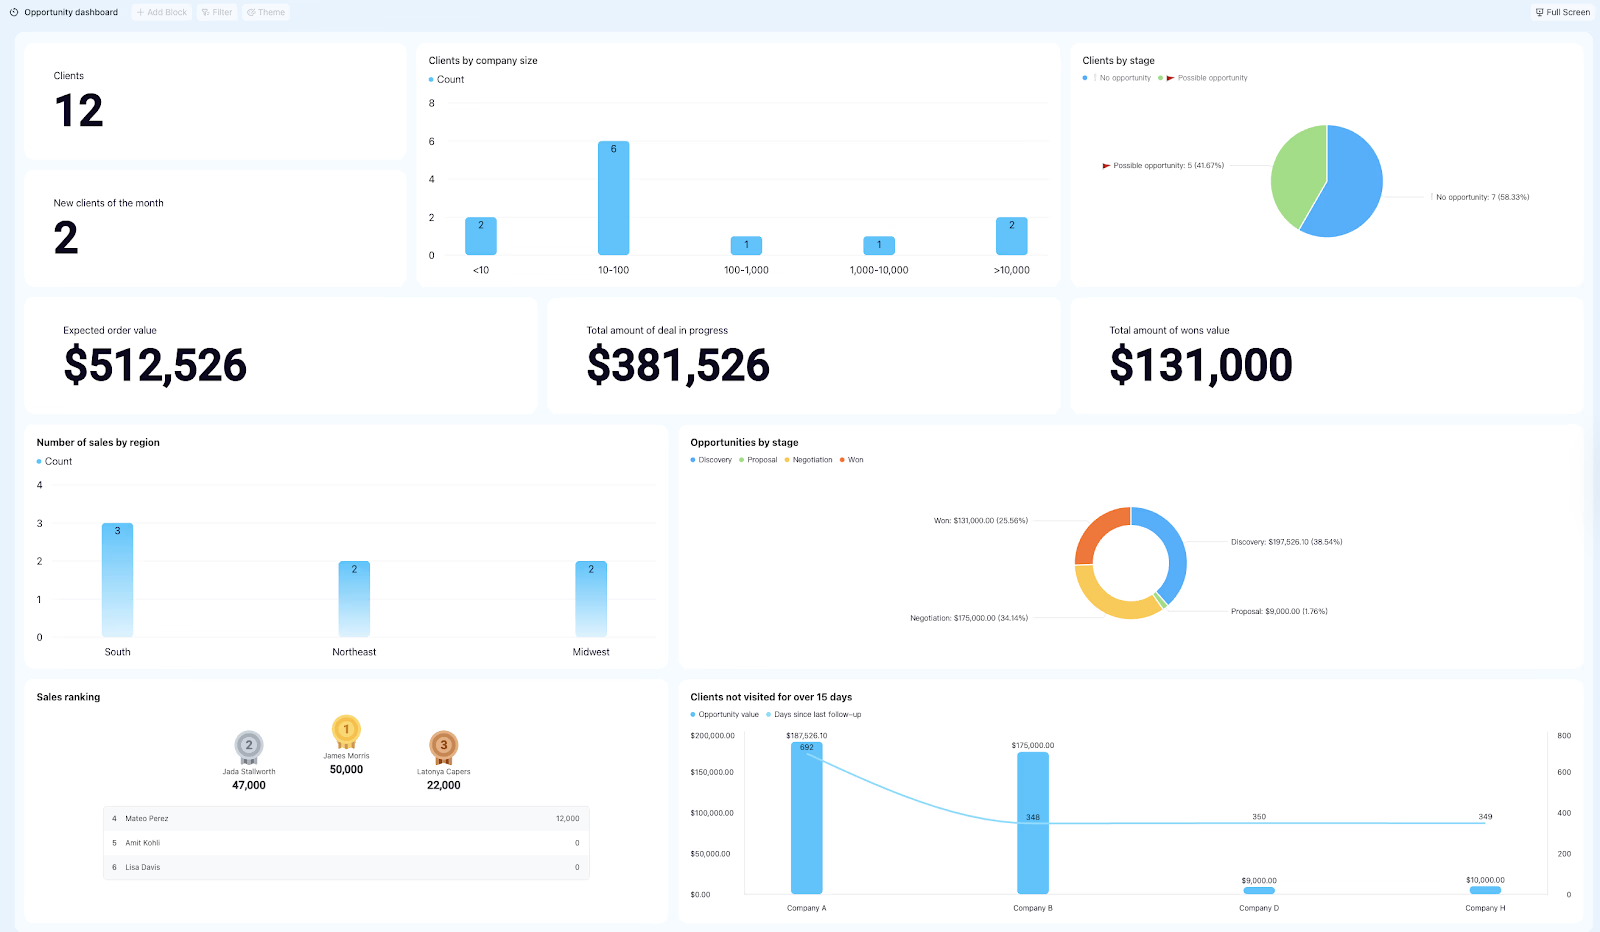
Task: Toggle the Negotiation legend entry
Action: pyautogui.click(x=808, y=460)
